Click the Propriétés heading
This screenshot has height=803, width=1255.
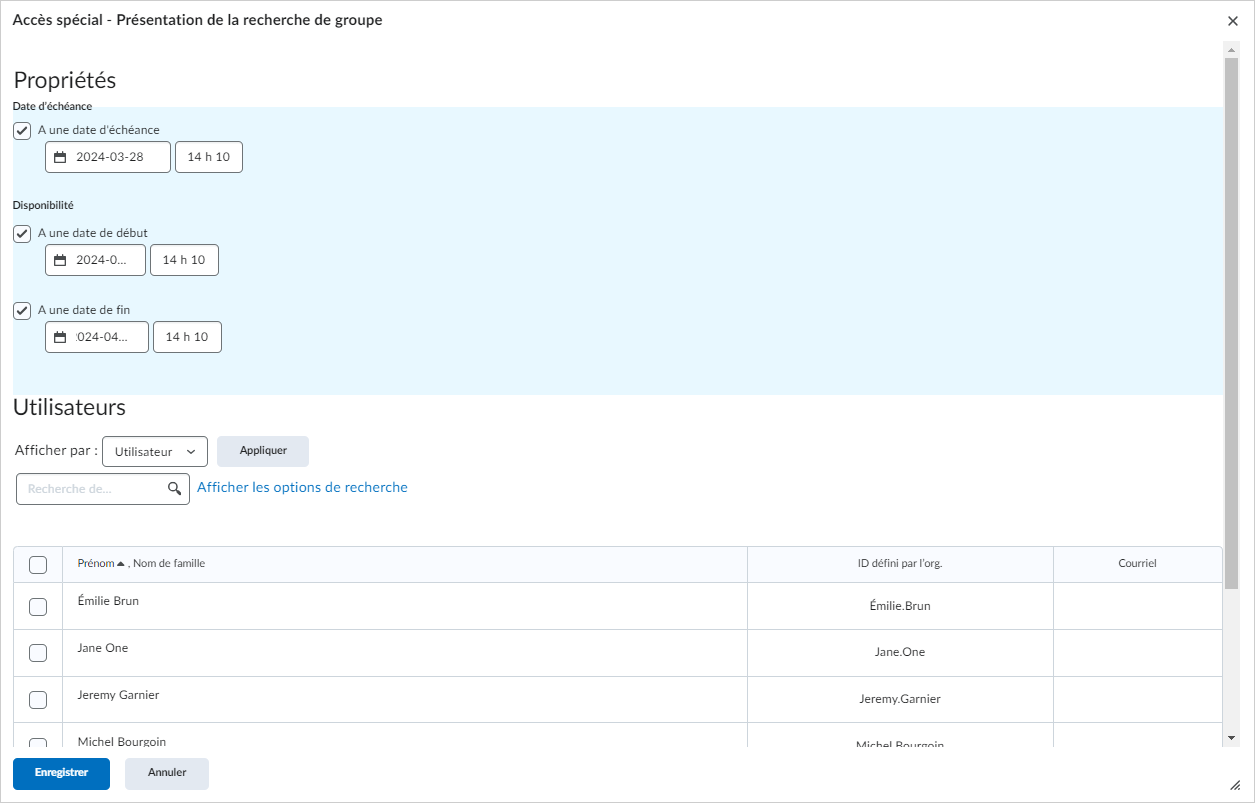[x=65, y=81]
